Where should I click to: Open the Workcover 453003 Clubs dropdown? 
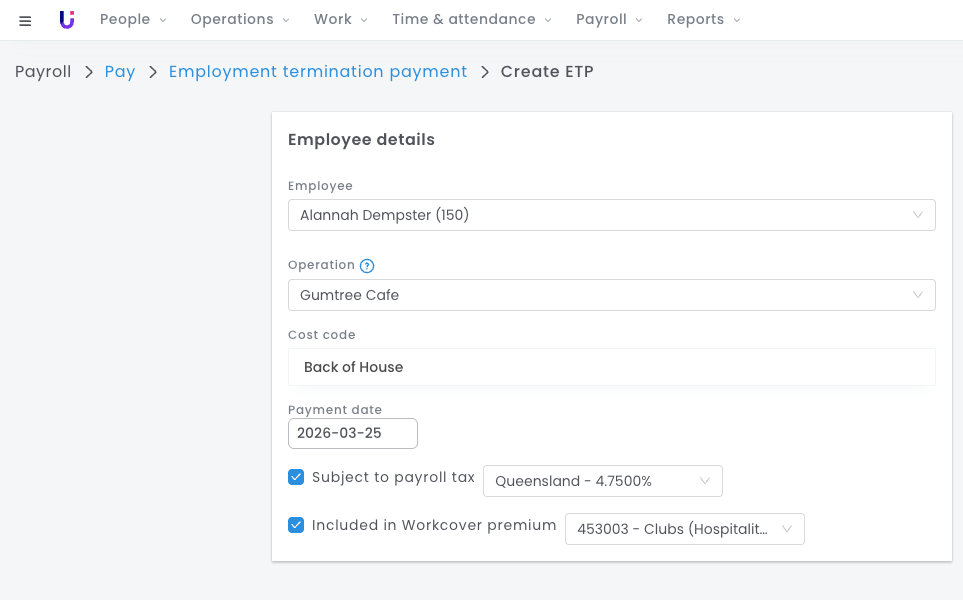(684, 529)
